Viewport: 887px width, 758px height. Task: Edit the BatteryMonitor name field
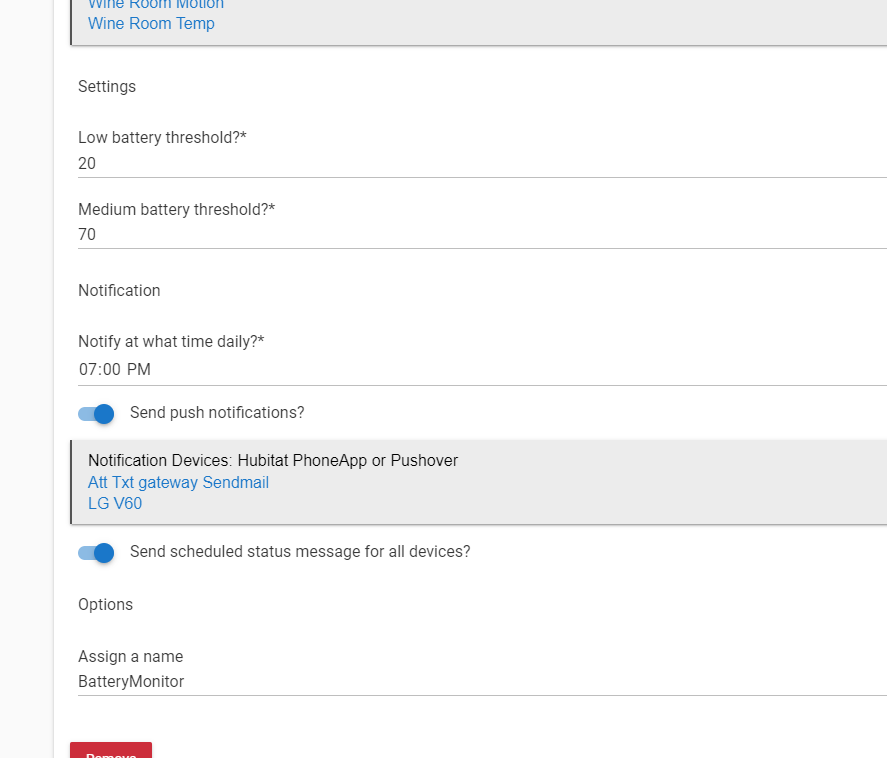tap(480, 682)
